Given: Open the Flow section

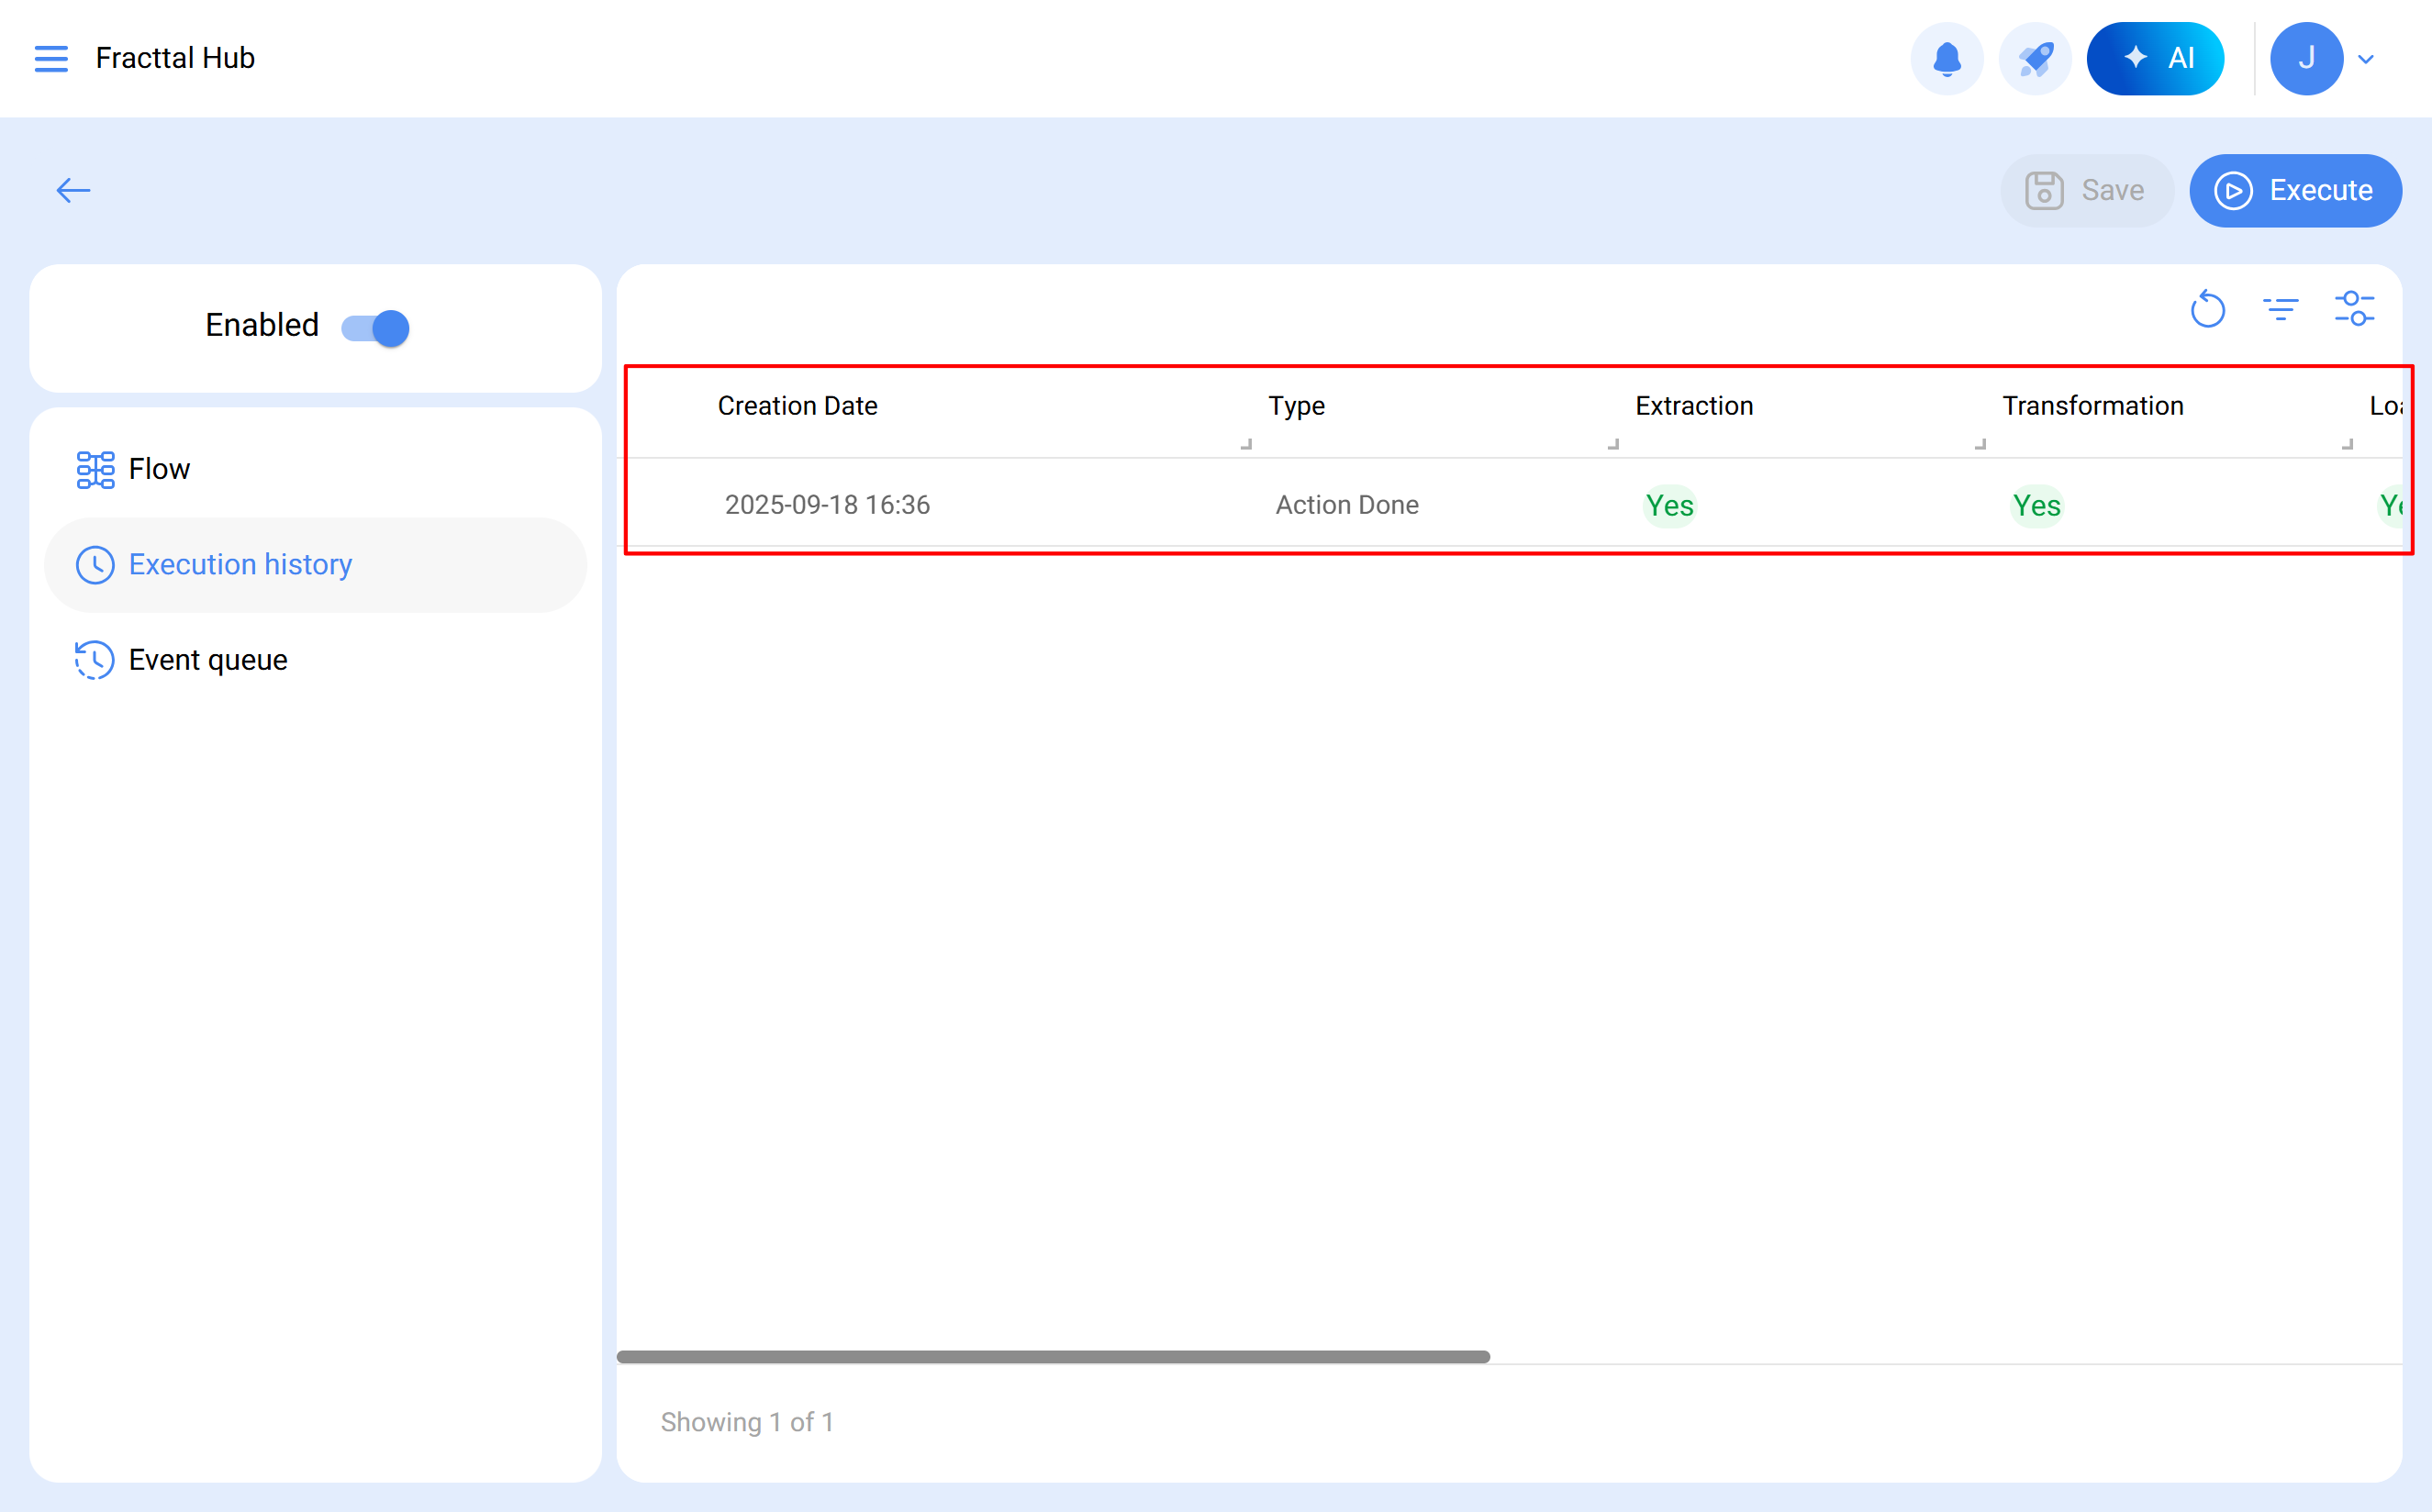Looking at the screenshot, I should [x=159, y=469].
